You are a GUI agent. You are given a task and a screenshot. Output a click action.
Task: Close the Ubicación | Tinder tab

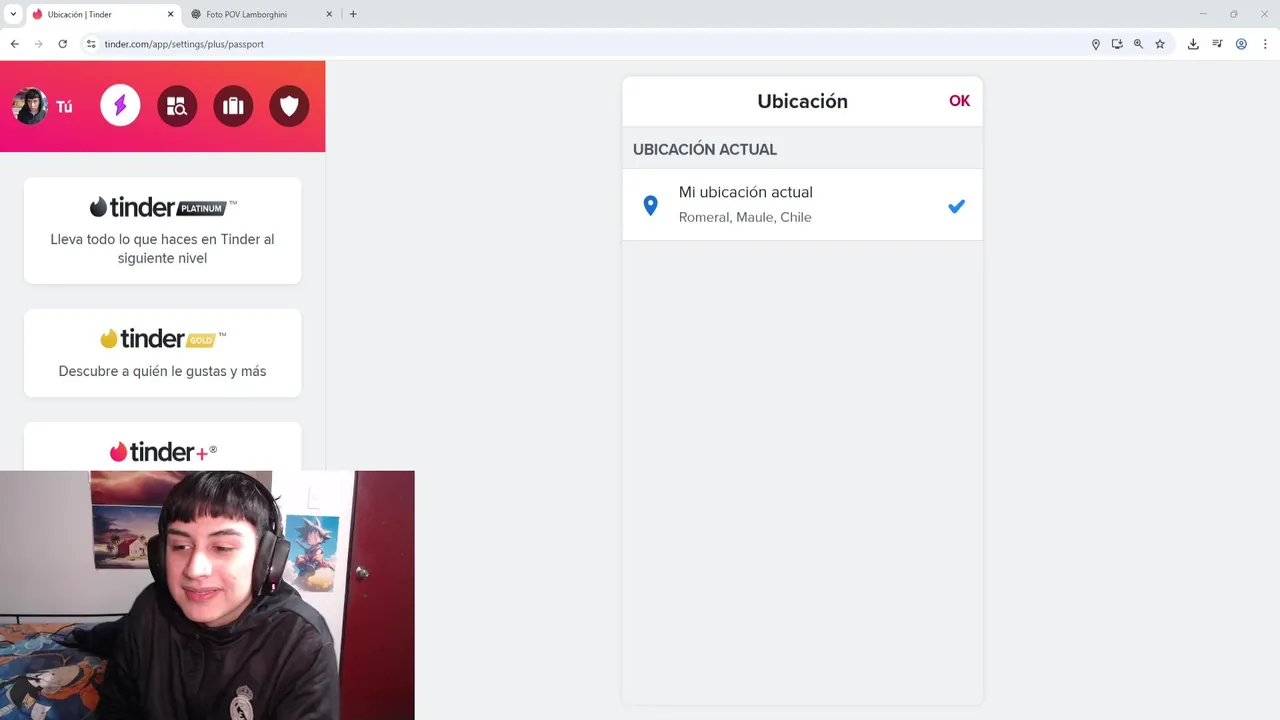pyautogui.click(x=170, y=14)
